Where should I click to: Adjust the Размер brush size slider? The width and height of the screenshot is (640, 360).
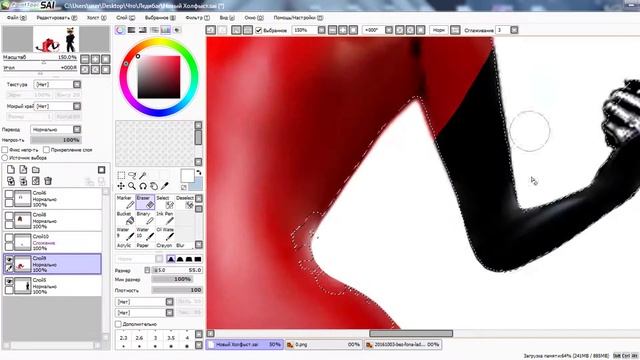point(177,270)
